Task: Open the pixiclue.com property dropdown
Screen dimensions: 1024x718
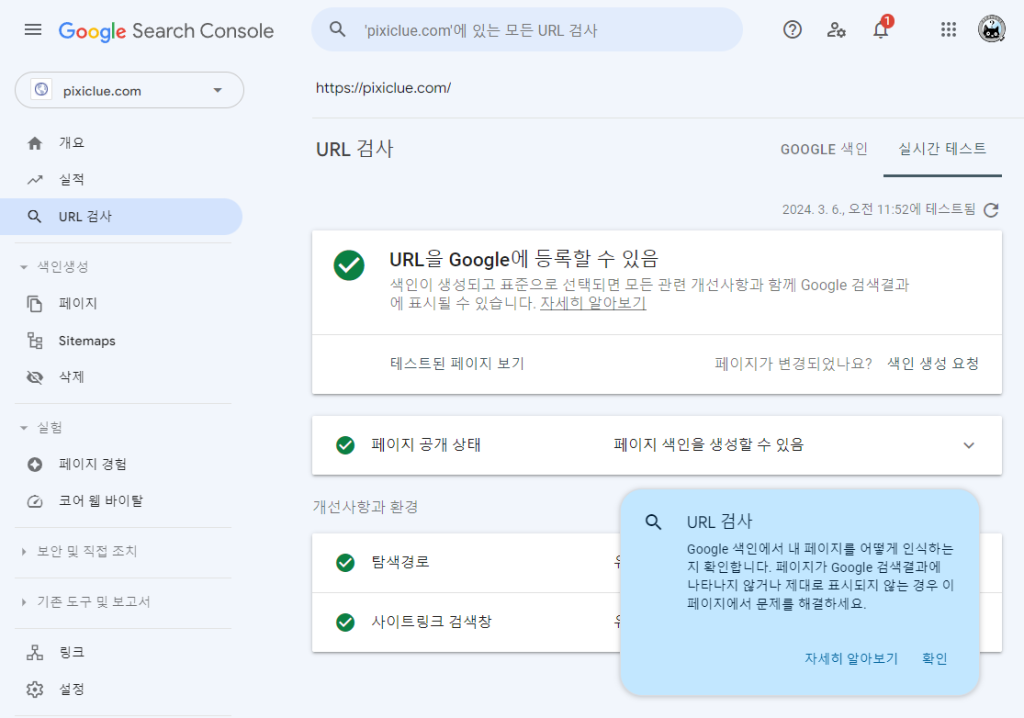Action: (129, 90)
